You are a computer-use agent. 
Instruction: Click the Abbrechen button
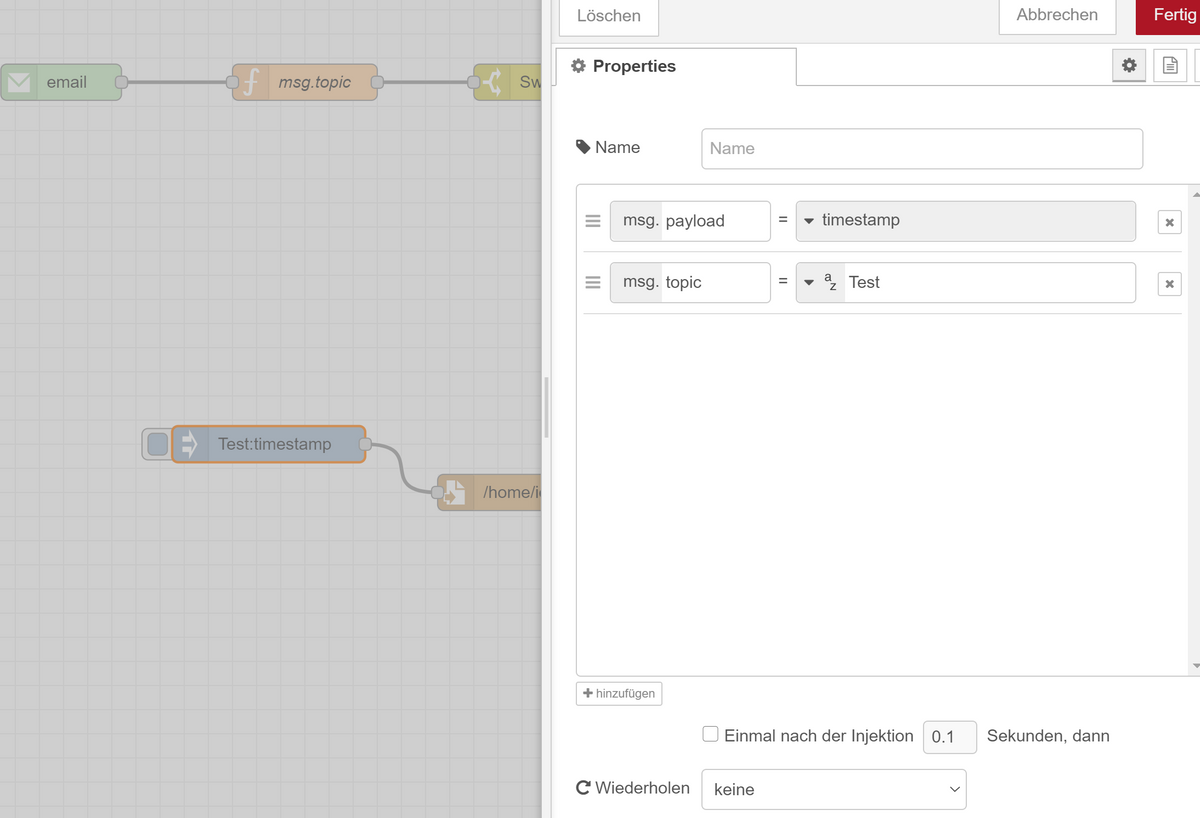[1056, 15]
